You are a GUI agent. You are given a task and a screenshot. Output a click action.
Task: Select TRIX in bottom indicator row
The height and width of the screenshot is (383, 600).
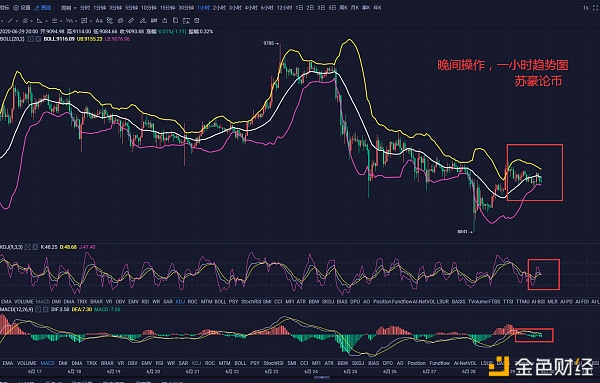(91, 363)
